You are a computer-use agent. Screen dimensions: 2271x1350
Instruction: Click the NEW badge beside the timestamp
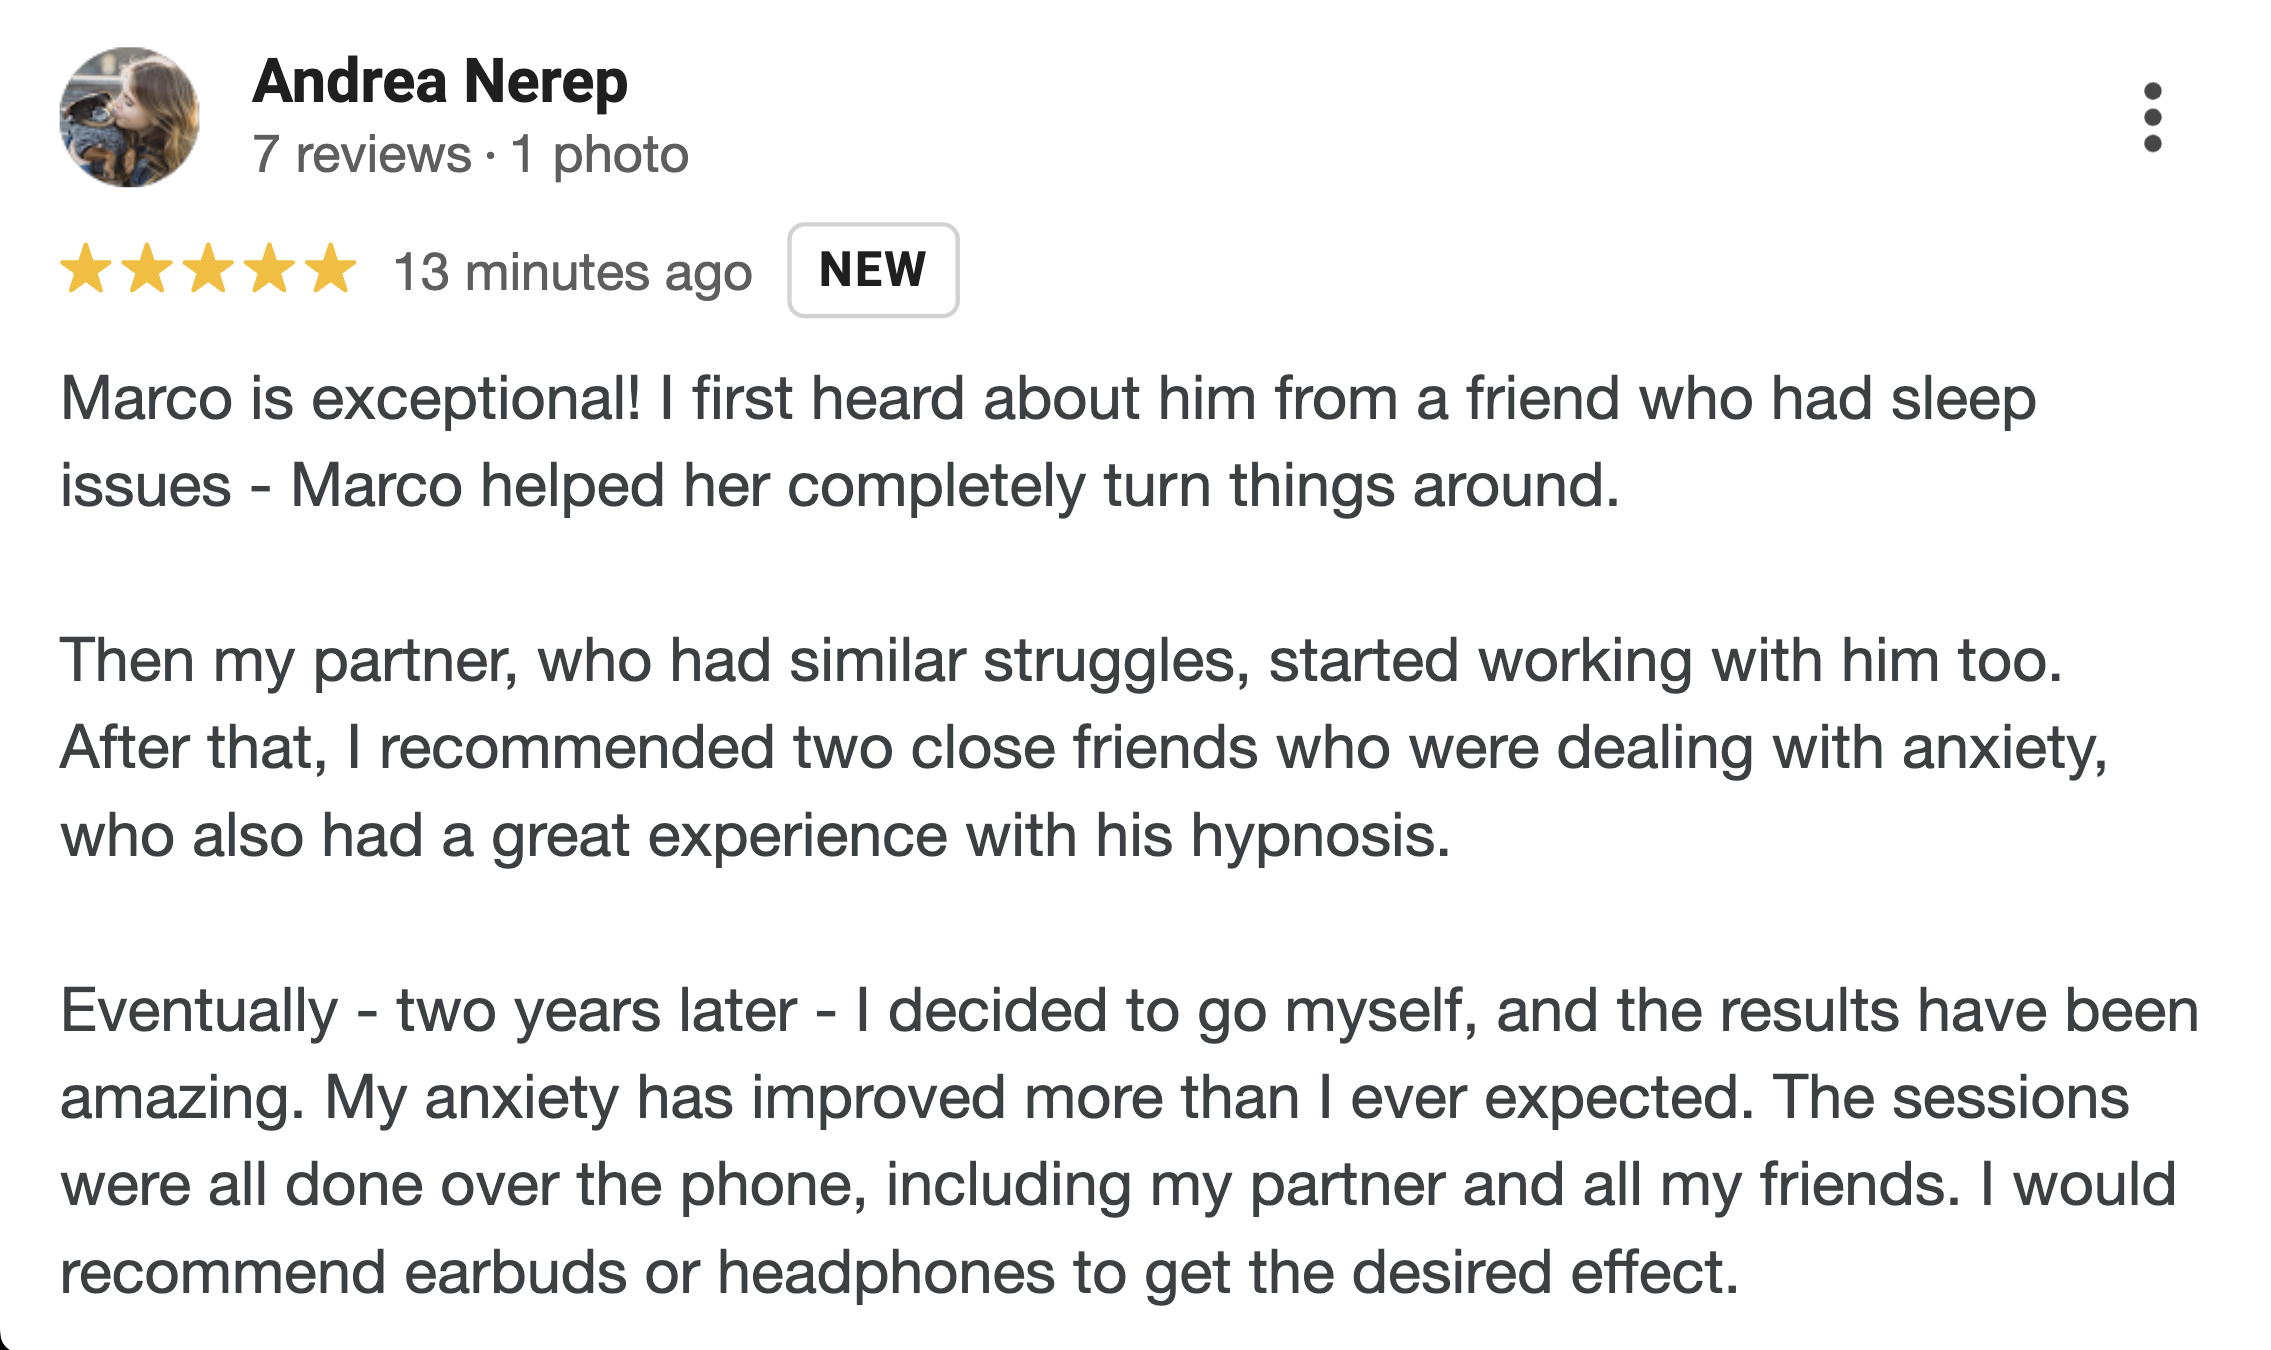tap(873, 270)
